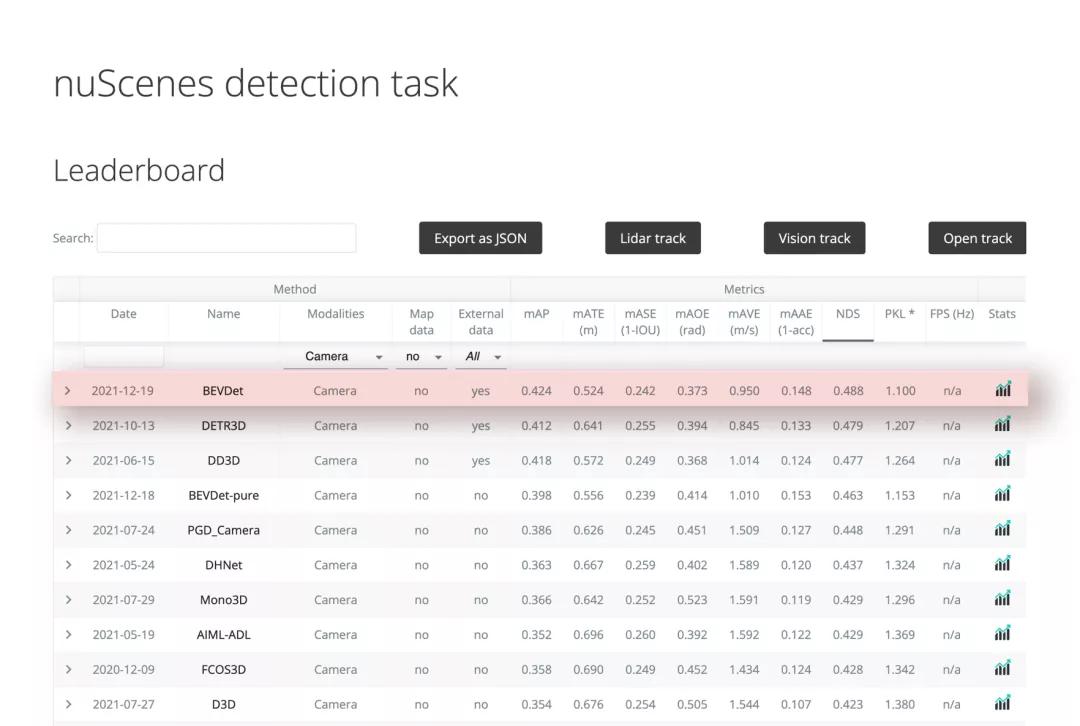Open the Vision track leaderboard

pyautogui.click(x=814, y=238)
